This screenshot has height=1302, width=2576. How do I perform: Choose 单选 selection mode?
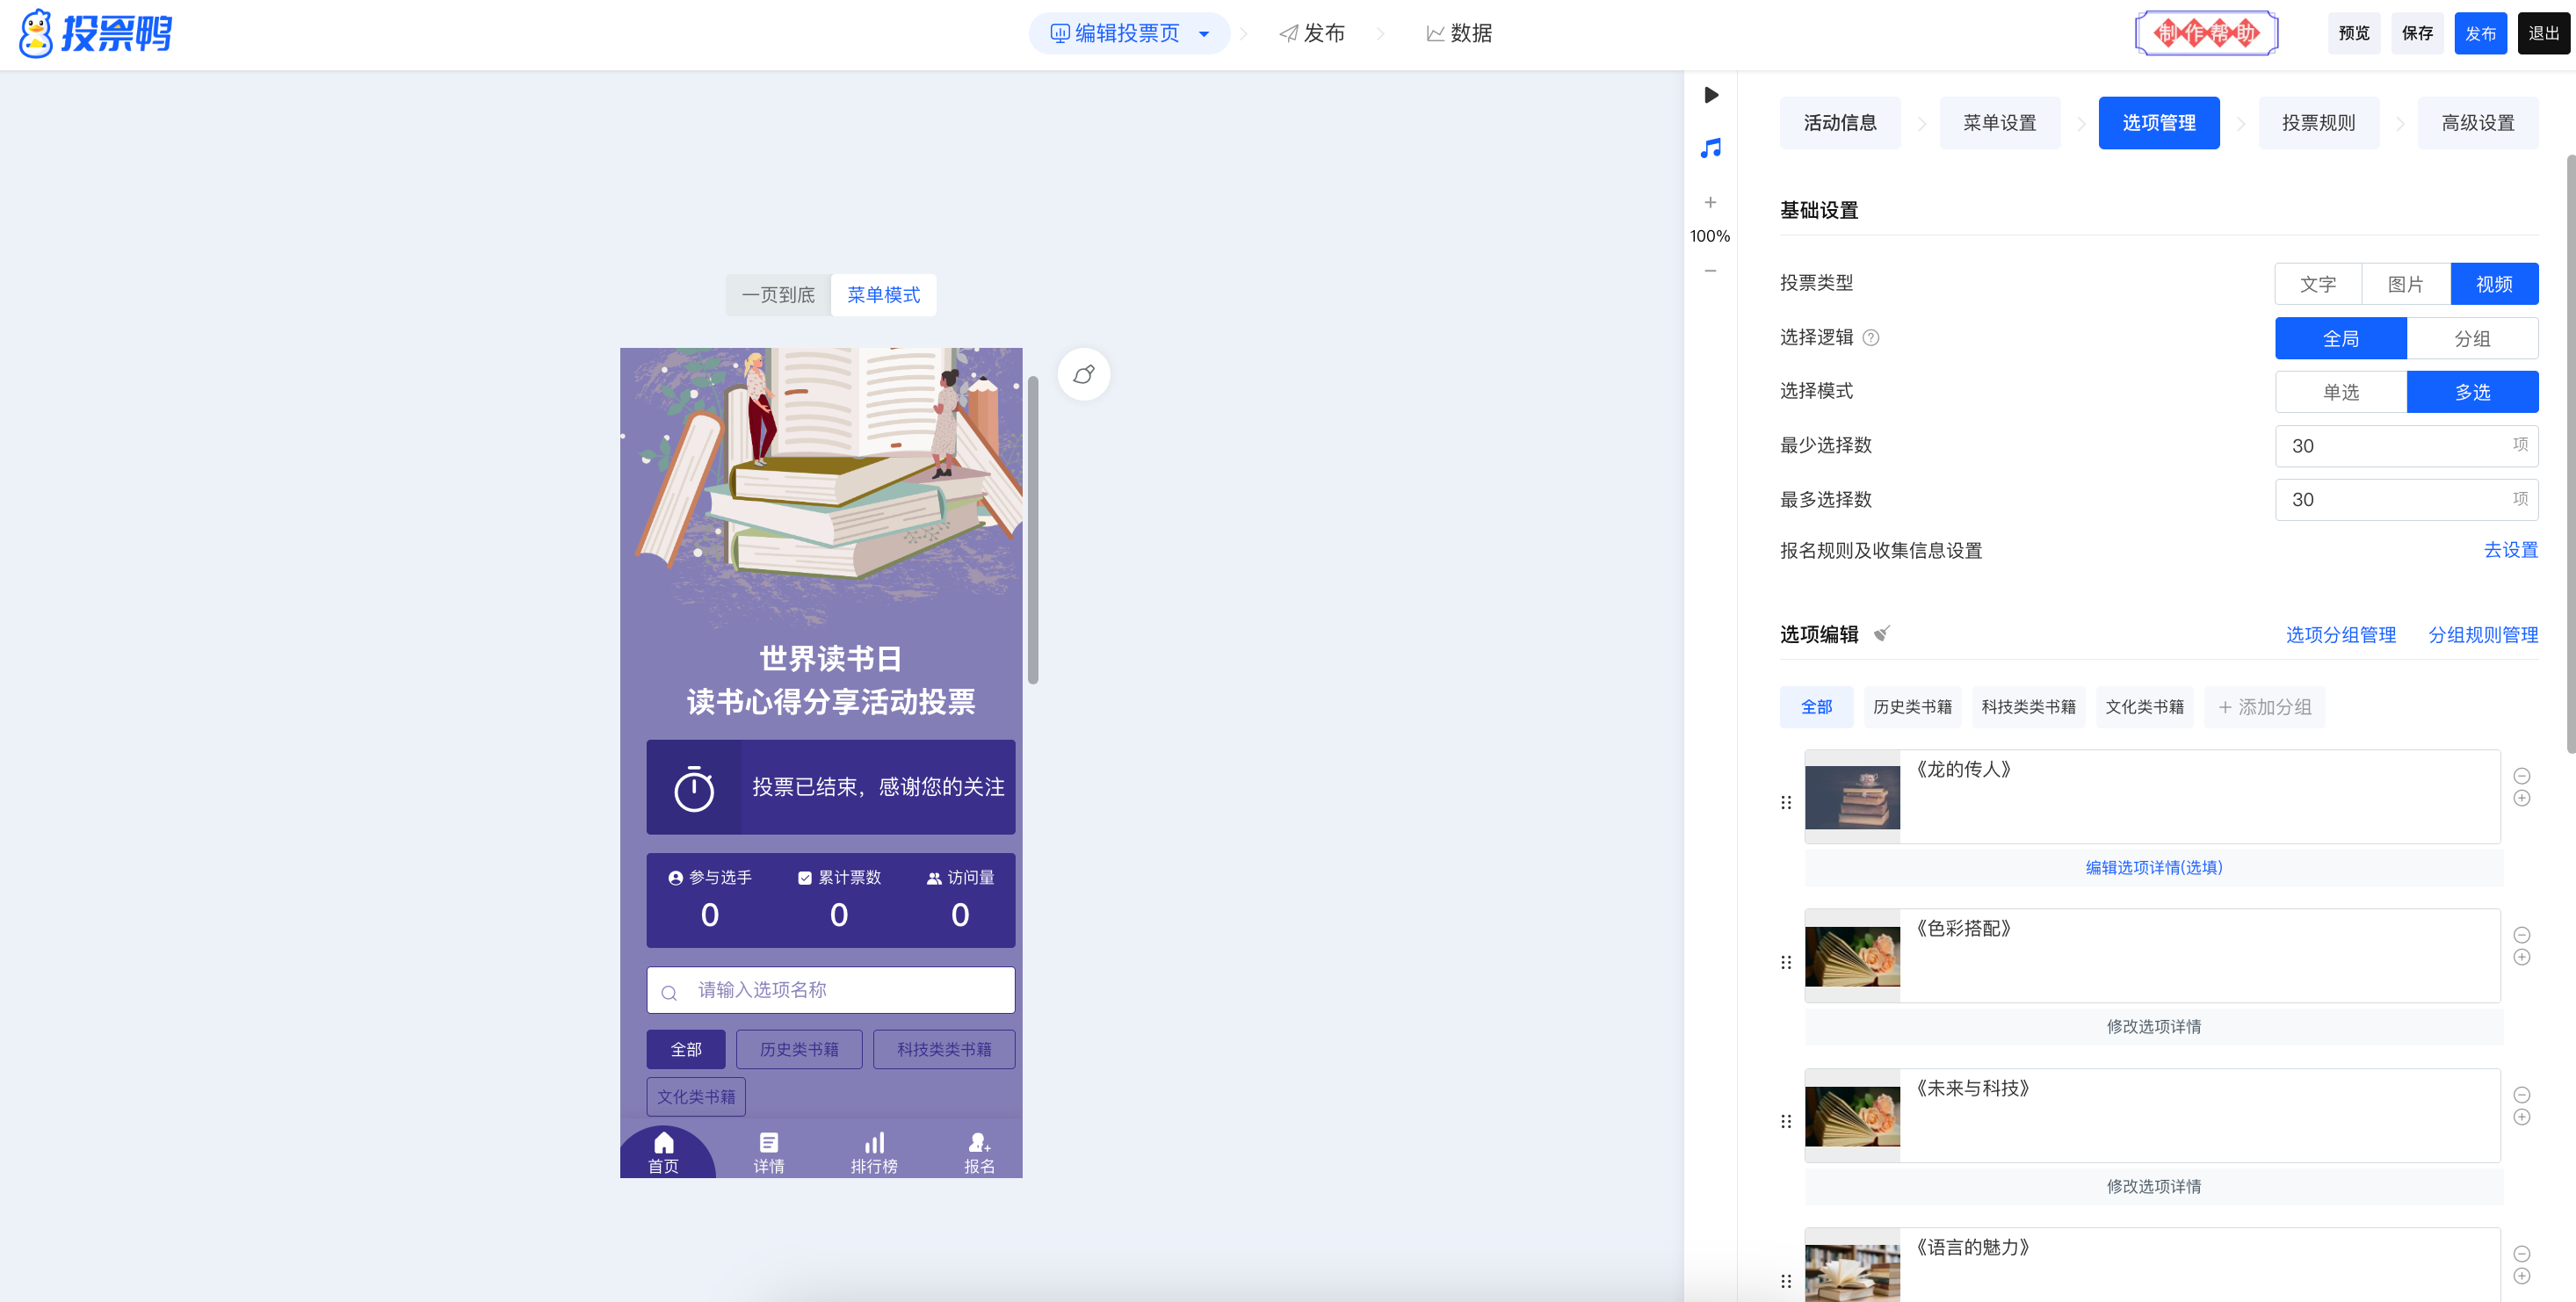[x=2340, y=392]
